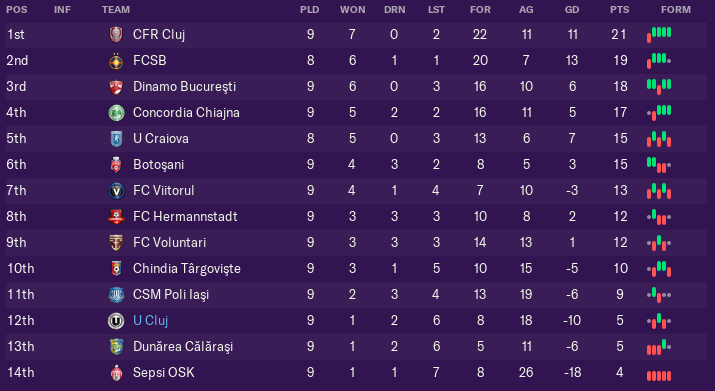Screen dimensions: 715x391
Task: Click the FC Viitorul round logo
Action: pos(116,191)
